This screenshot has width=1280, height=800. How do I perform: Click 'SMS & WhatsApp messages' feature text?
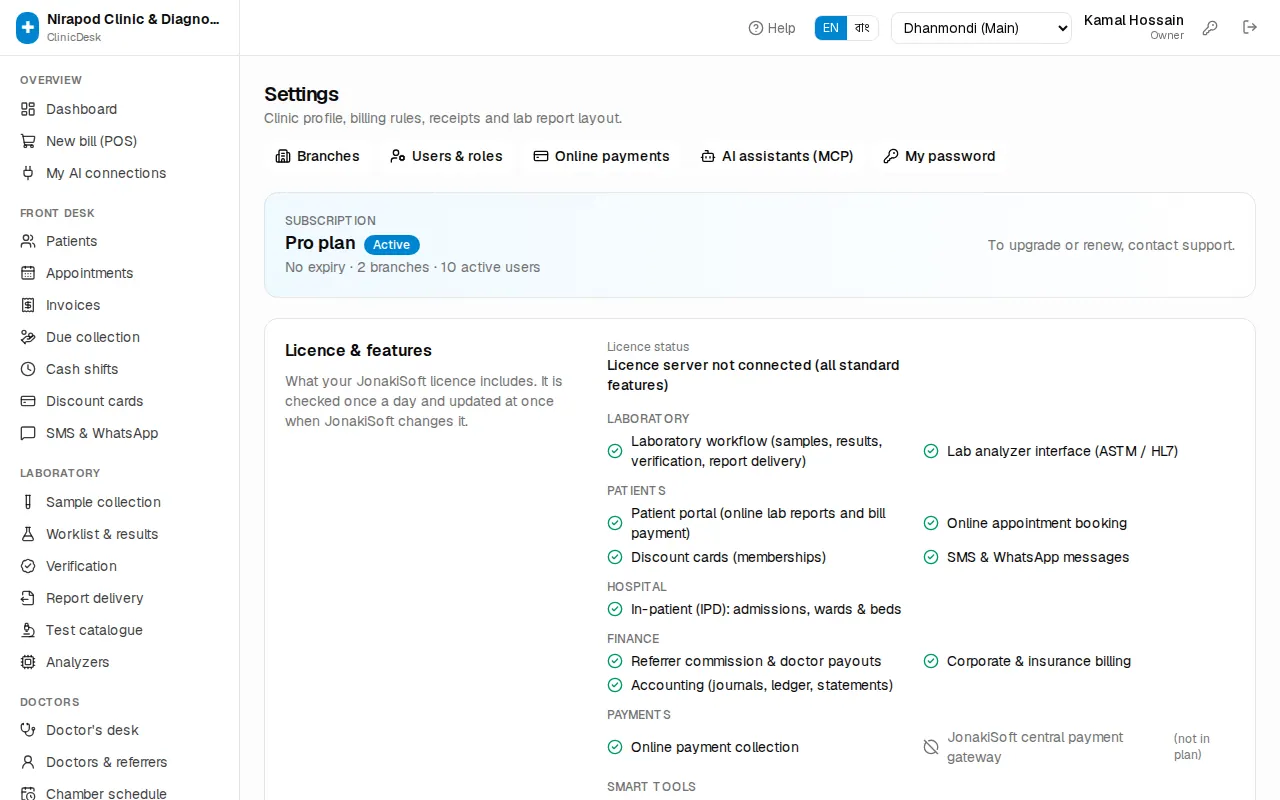click(x=1038, y=557)
